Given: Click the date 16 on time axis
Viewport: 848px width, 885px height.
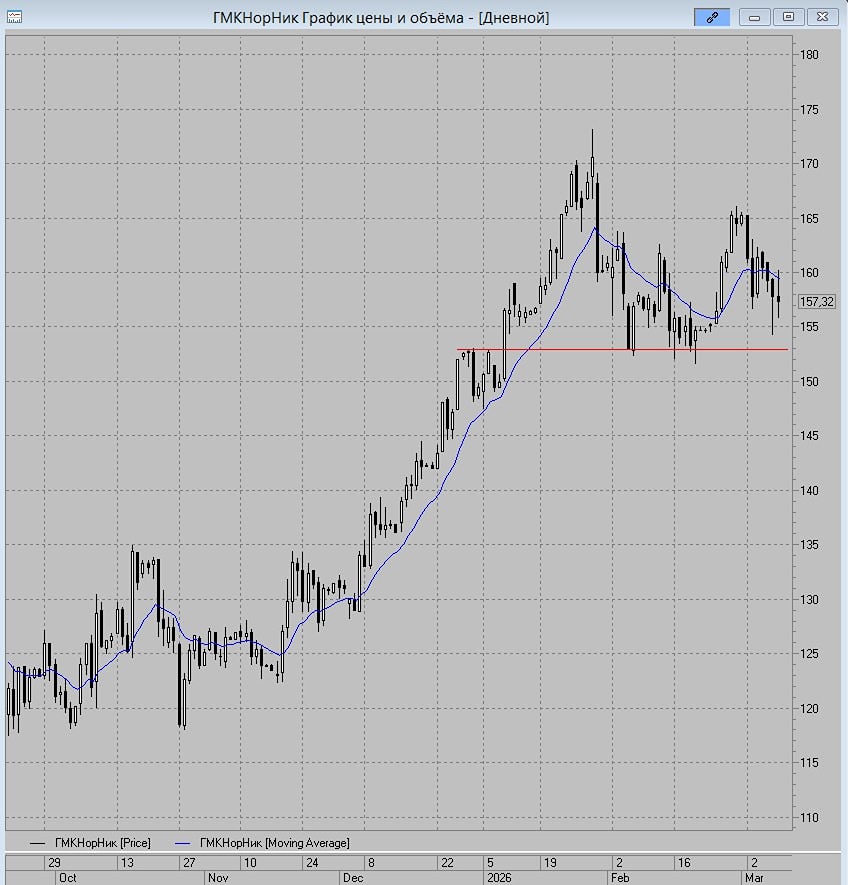Looking at the screenshot, I should (x=684, y=862).
